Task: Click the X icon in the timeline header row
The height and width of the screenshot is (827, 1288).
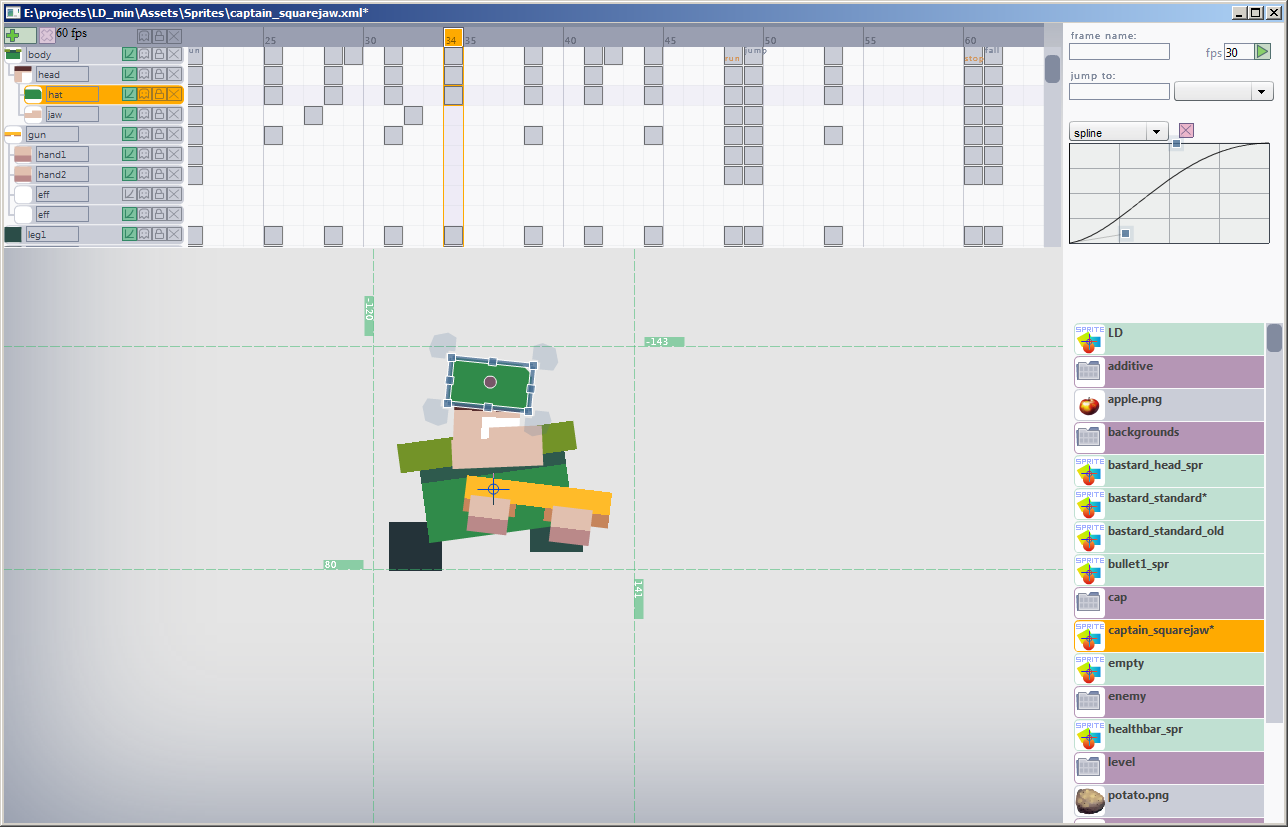Action: [x=174, y=36]
